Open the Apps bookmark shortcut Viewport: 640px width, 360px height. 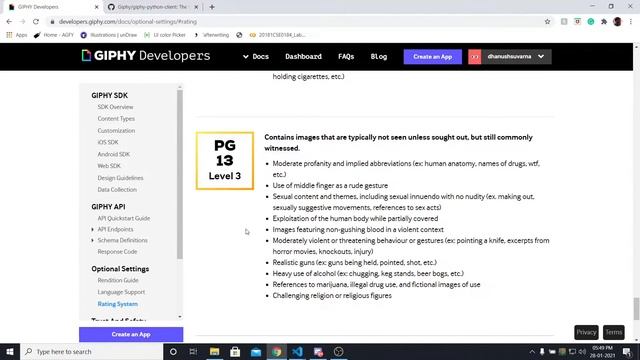[17, 35]
